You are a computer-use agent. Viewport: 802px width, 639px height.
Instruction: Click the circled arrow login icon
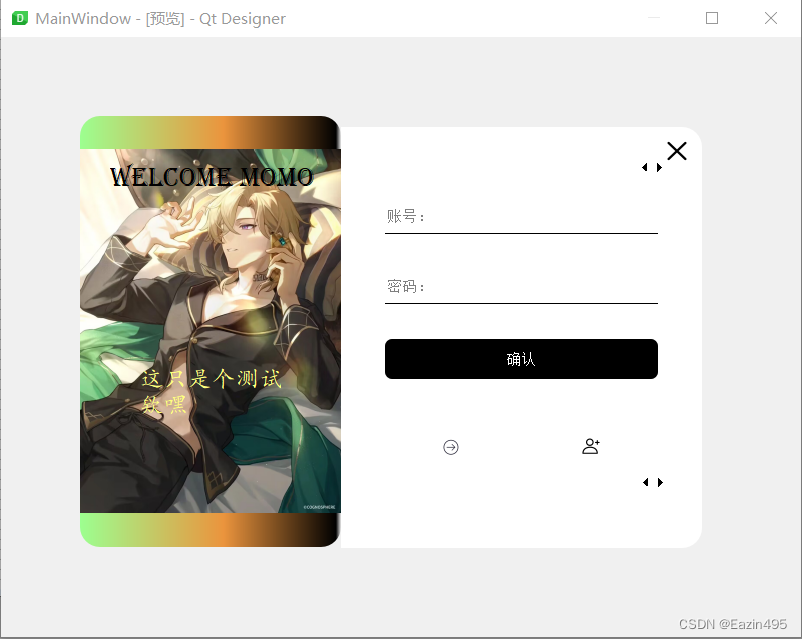coord(451,447)
